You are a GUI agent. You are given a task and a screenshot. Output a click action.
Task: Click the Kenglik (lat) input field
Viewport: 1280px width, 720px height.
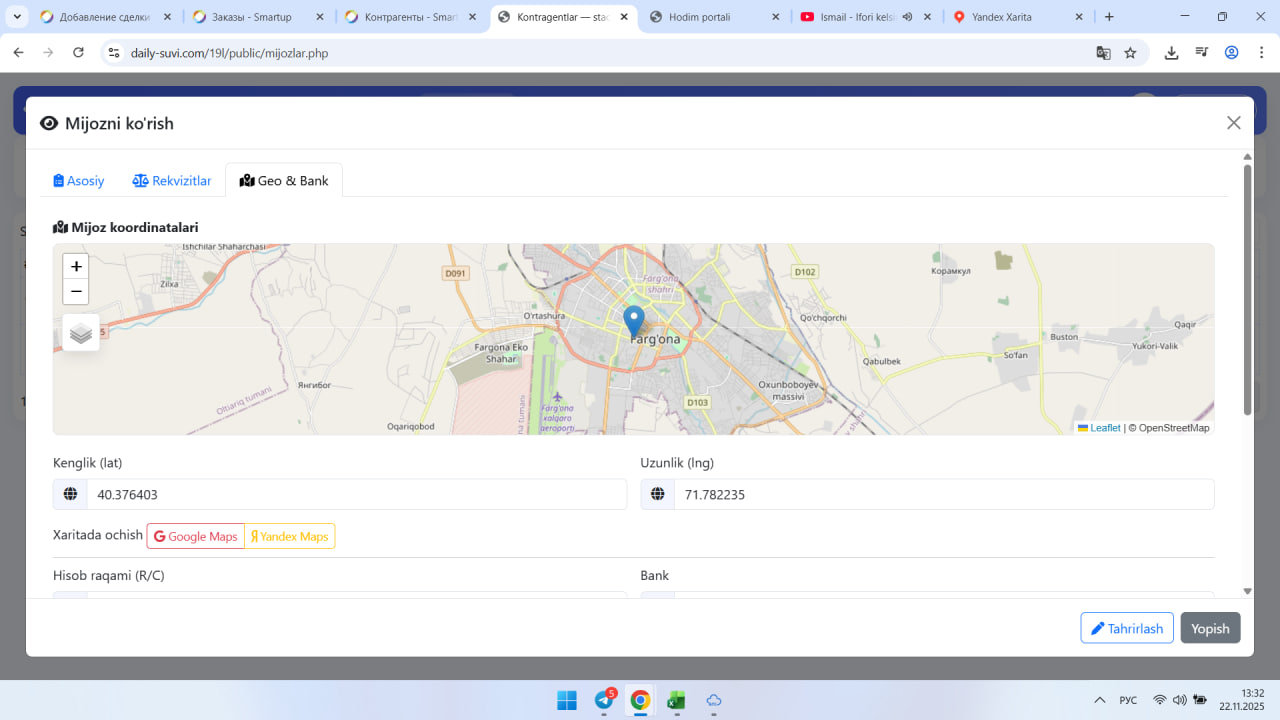[355, 495]
